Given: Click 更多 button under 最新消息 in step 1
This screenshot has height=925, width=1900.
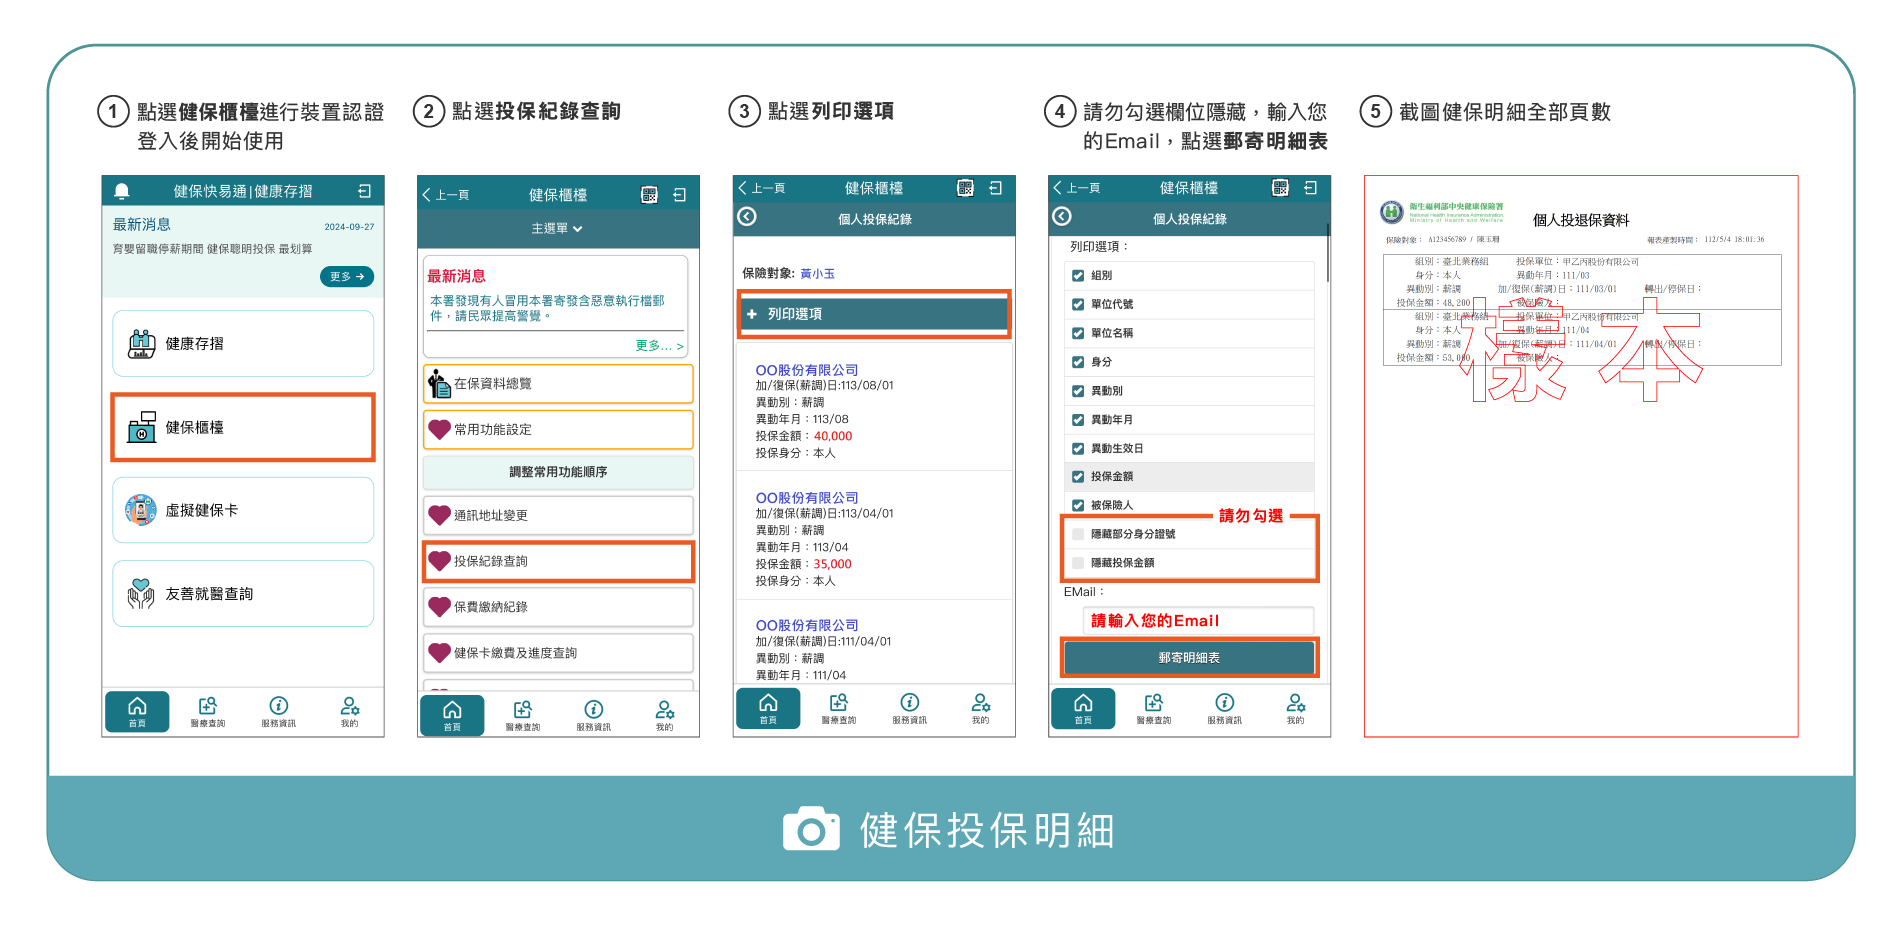Looking at the screenshot, I should pyautogui.click(x=347, y=276).
